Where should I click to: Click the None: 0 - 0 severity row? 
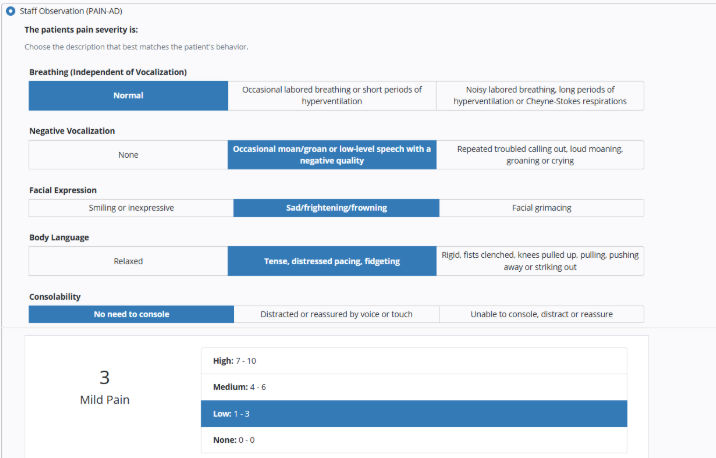click(413, 440)
